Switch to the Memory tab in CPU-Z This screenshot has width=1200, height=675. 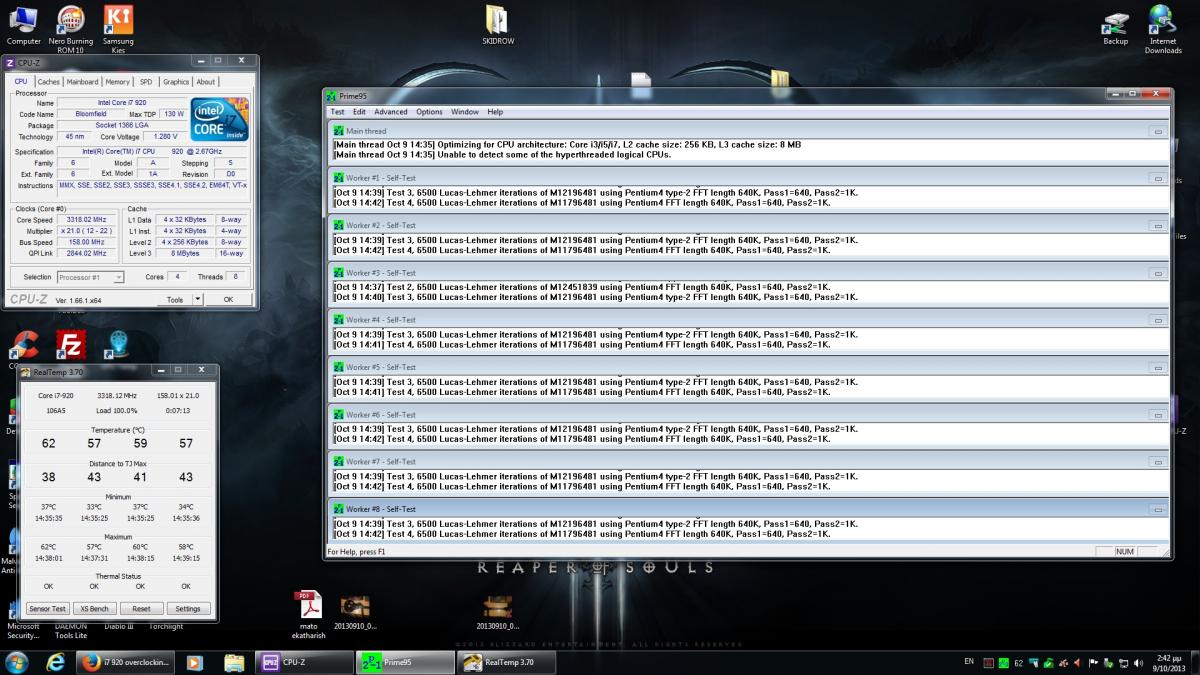pos(117,82)
